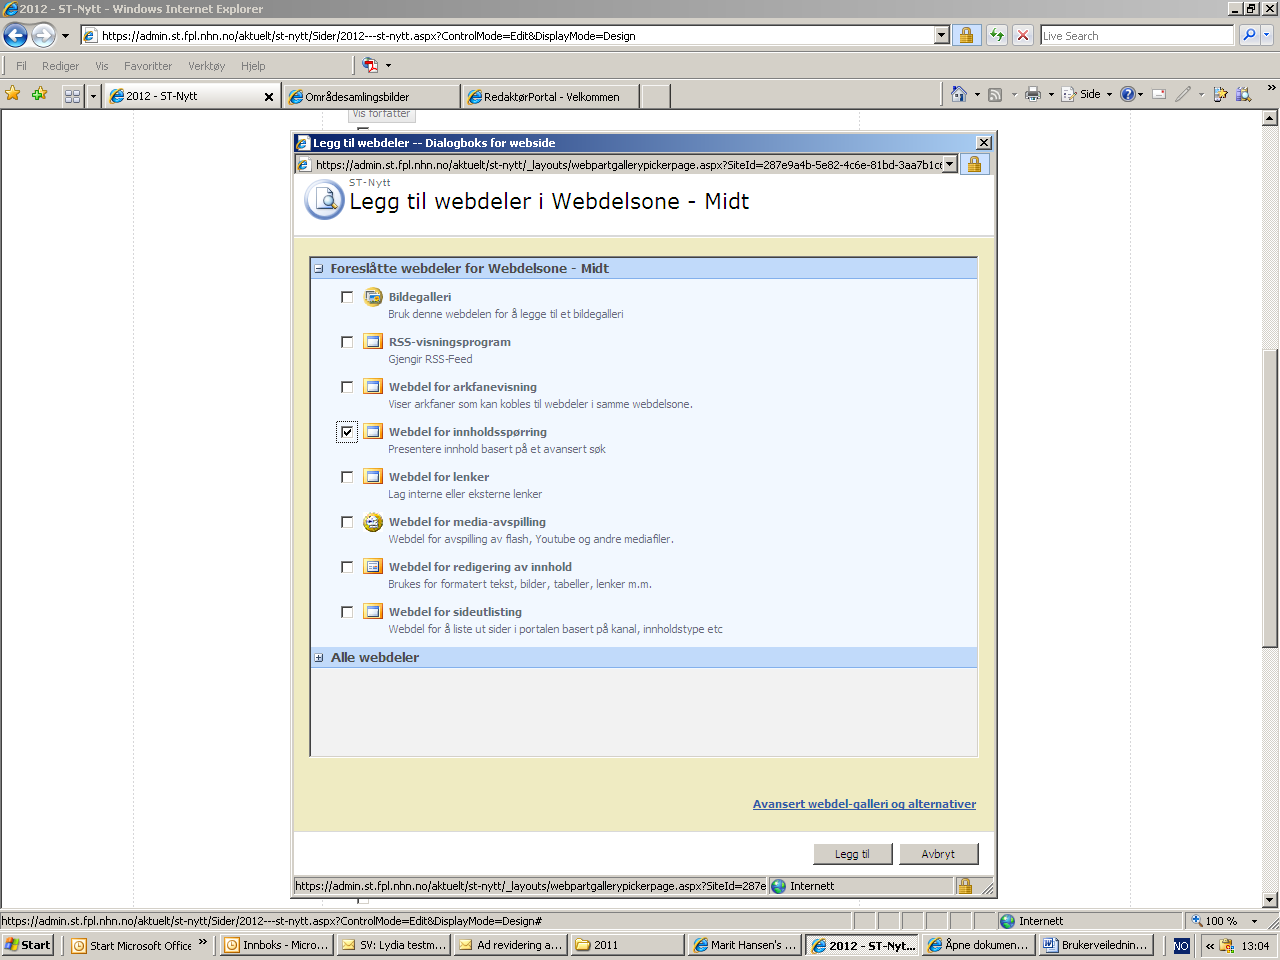Viewport: 1280px width, 960px height.
Task: Click the Webdel for arkfanevisning icon
Action: click(x=373, y=387)
